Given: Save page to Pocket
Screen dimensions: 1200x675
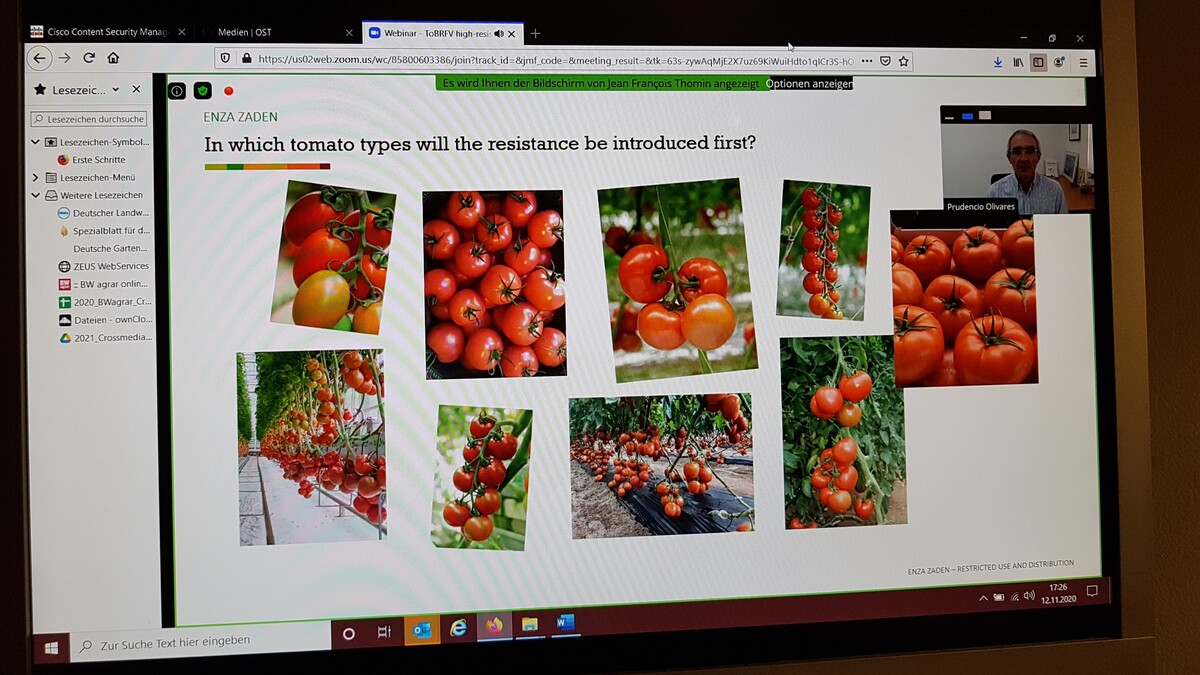Looking at the screenshot, I should pyautogui.click(x=884, y=61).
